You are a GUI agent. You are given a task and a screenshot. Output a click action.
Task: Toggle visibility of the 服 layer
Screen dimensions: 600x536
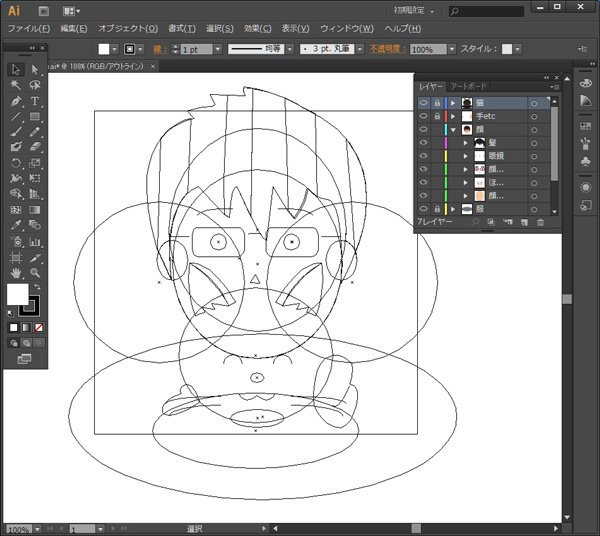pos(424,209)
